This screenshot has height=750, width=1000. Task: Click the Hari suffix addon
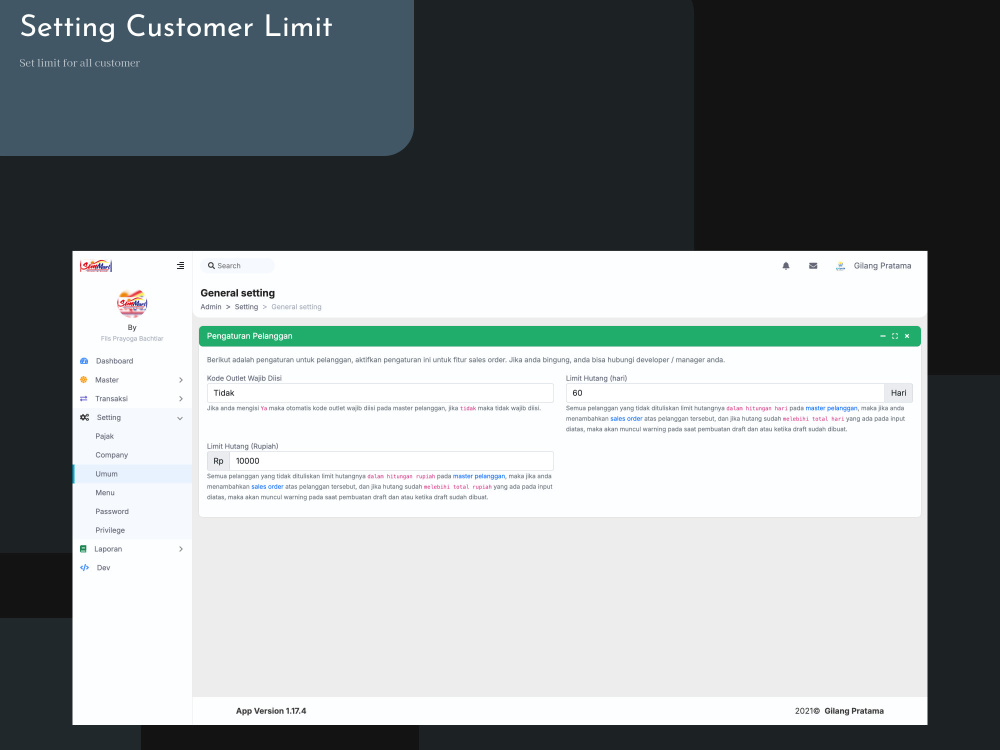point(899,393)
